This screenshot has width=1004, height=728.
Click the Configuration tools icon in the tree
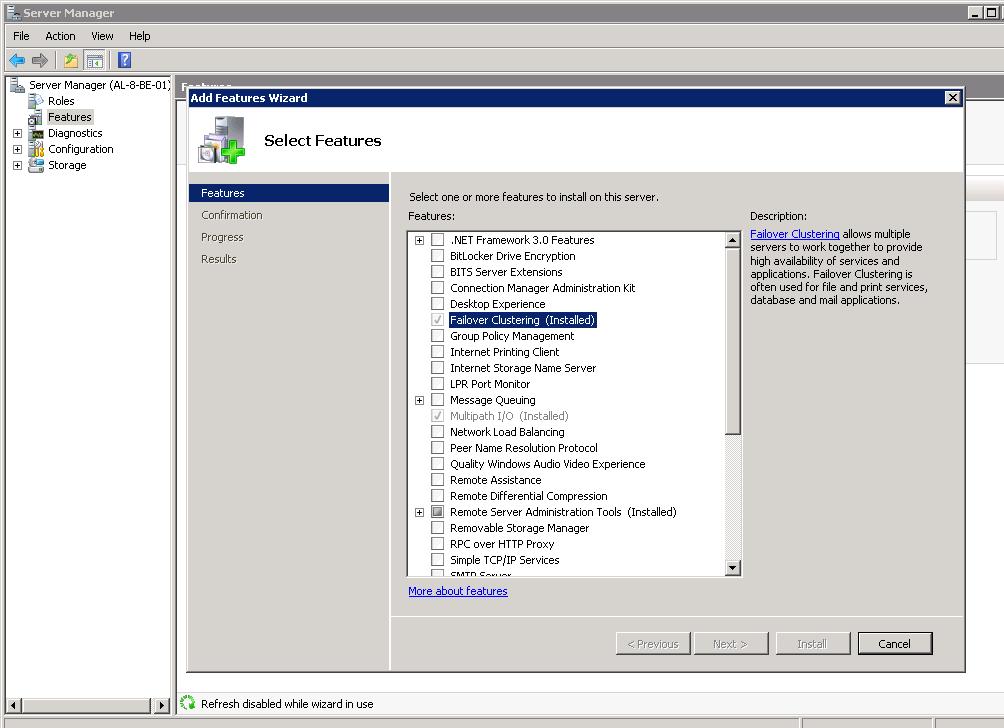(x=37, y=149)
